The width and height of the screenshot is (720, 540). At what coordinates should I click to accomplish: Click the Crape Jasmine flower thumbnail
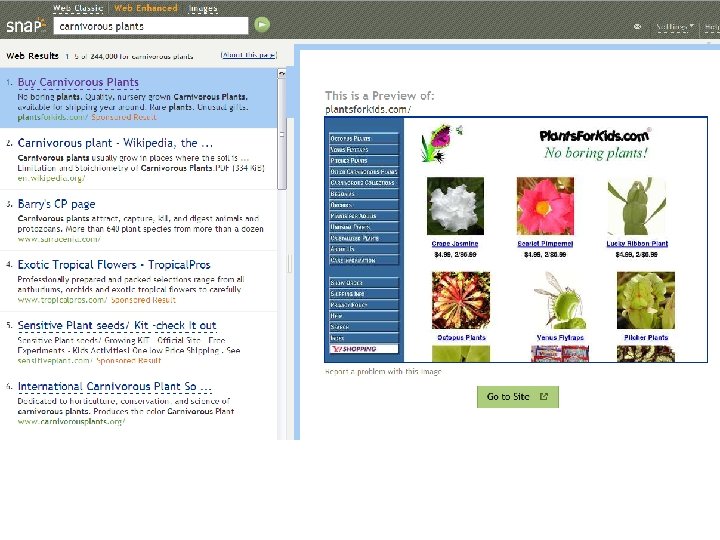[455, 206]
